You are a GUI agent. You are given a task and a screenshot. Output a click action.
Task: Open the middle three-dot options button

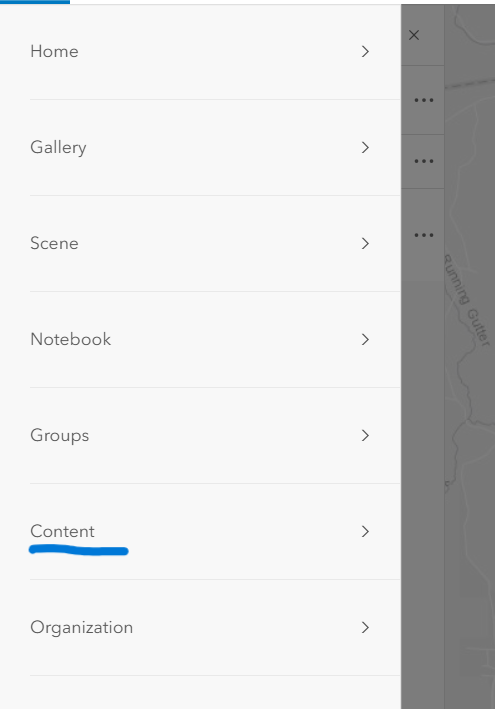click(424, 161)
